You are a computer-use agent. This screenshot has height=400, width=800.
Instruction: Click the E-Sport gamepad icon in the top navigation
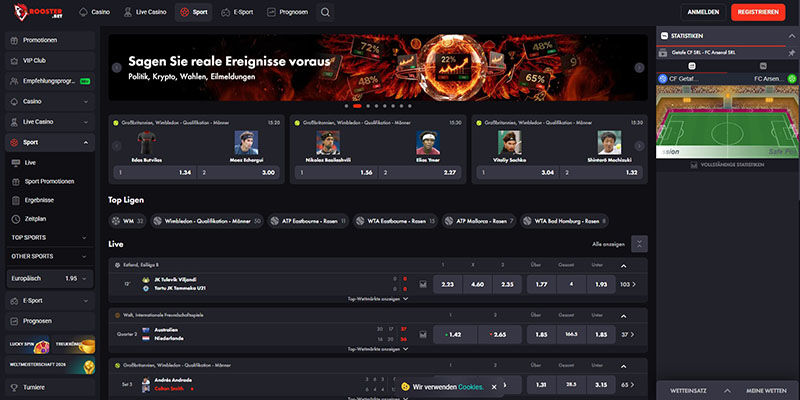(225, 12)
